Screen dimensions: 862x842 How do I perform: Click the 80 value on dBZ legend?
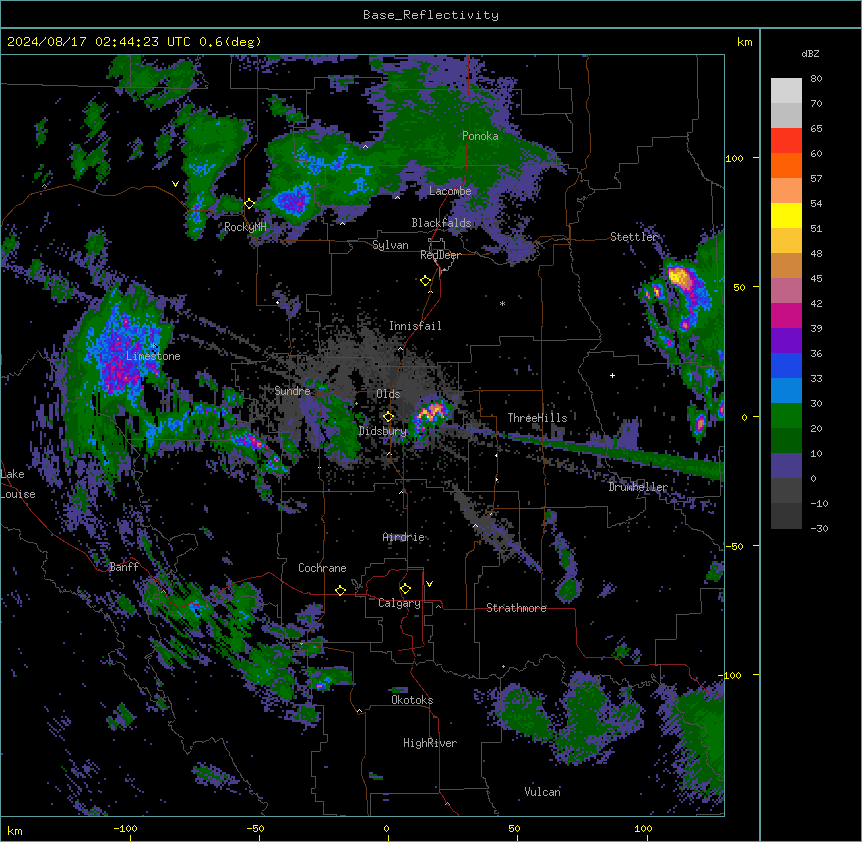coord(816,79)
